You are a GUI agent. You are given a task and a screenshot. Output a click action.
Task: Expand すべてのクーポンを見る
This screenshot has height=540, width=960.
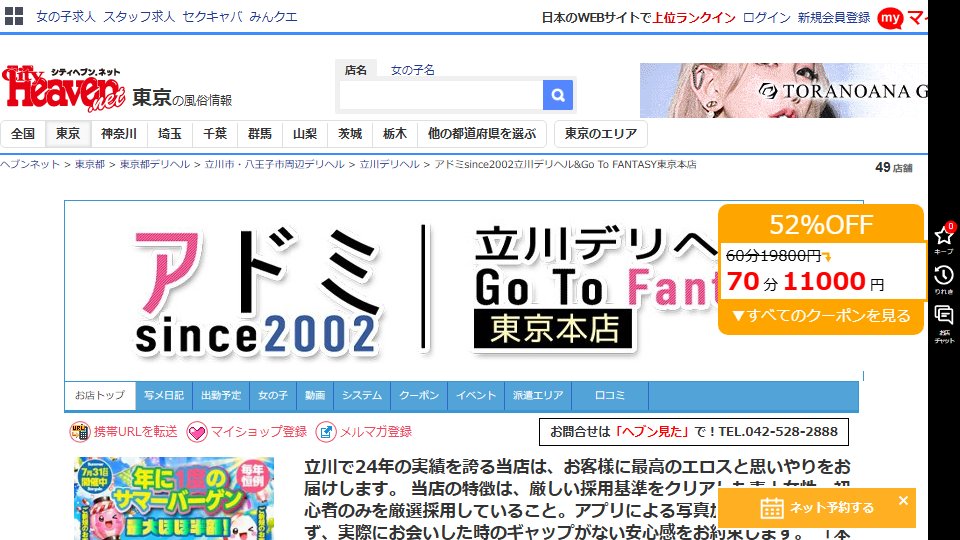click(x=820, y=316)
